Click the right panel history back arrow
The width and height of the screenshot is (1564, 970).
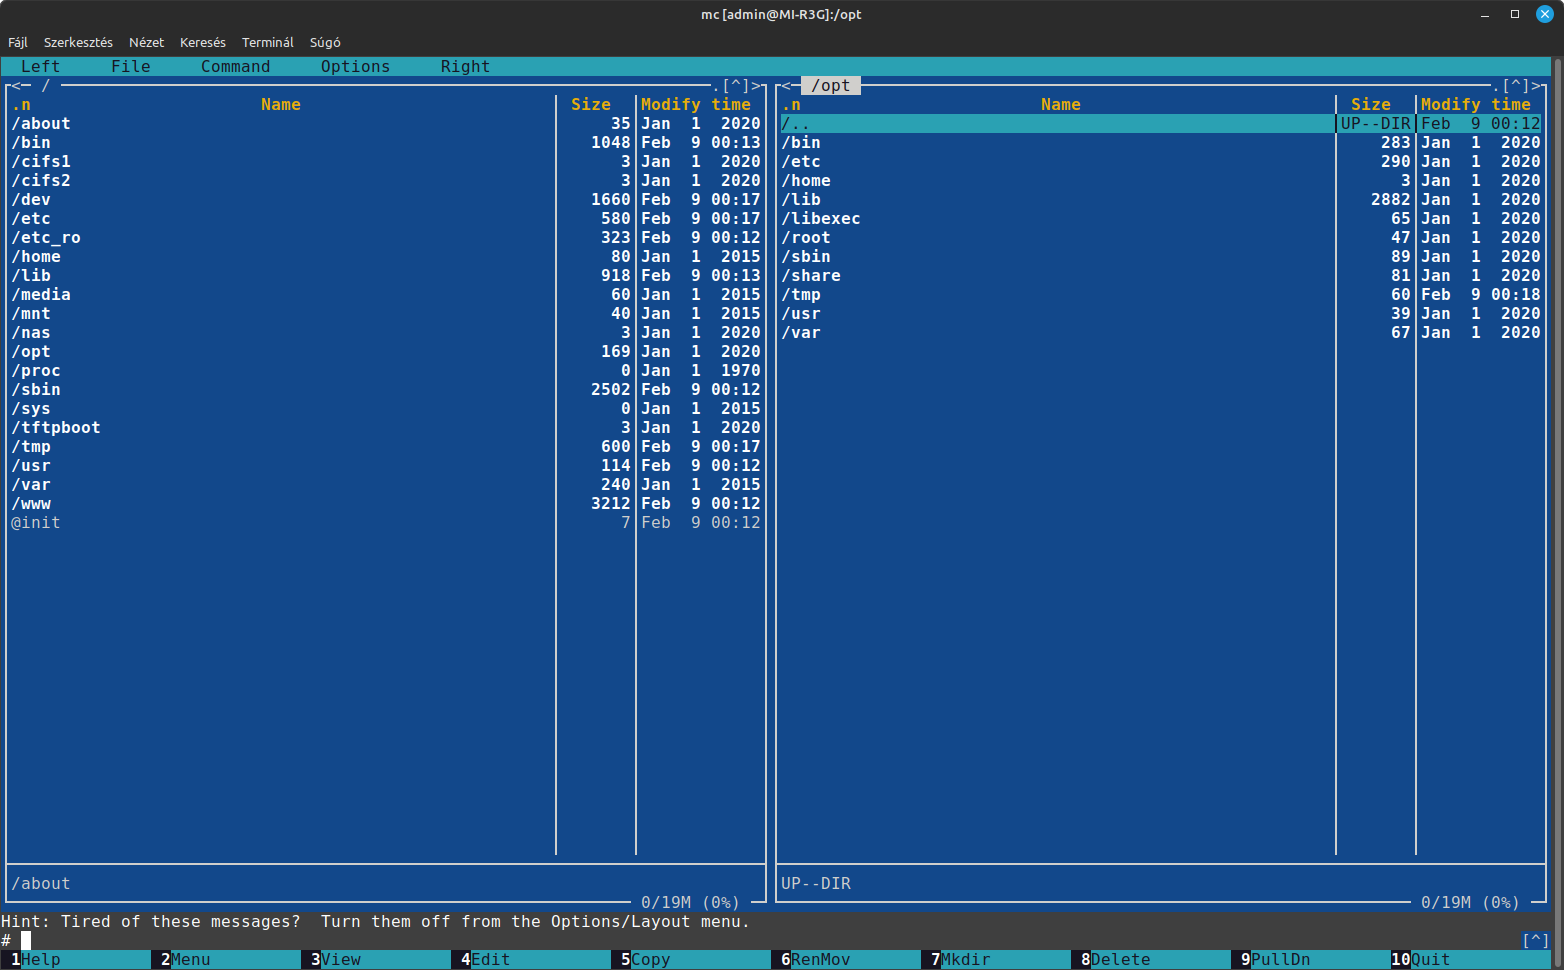point(786,86)
